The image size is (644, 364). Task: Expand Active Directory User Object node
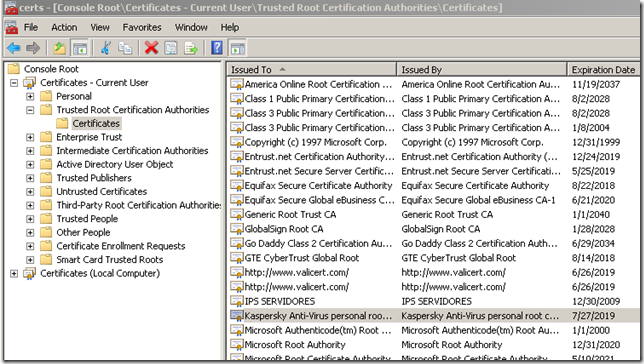pyautogui.click(x=30, y=164)
